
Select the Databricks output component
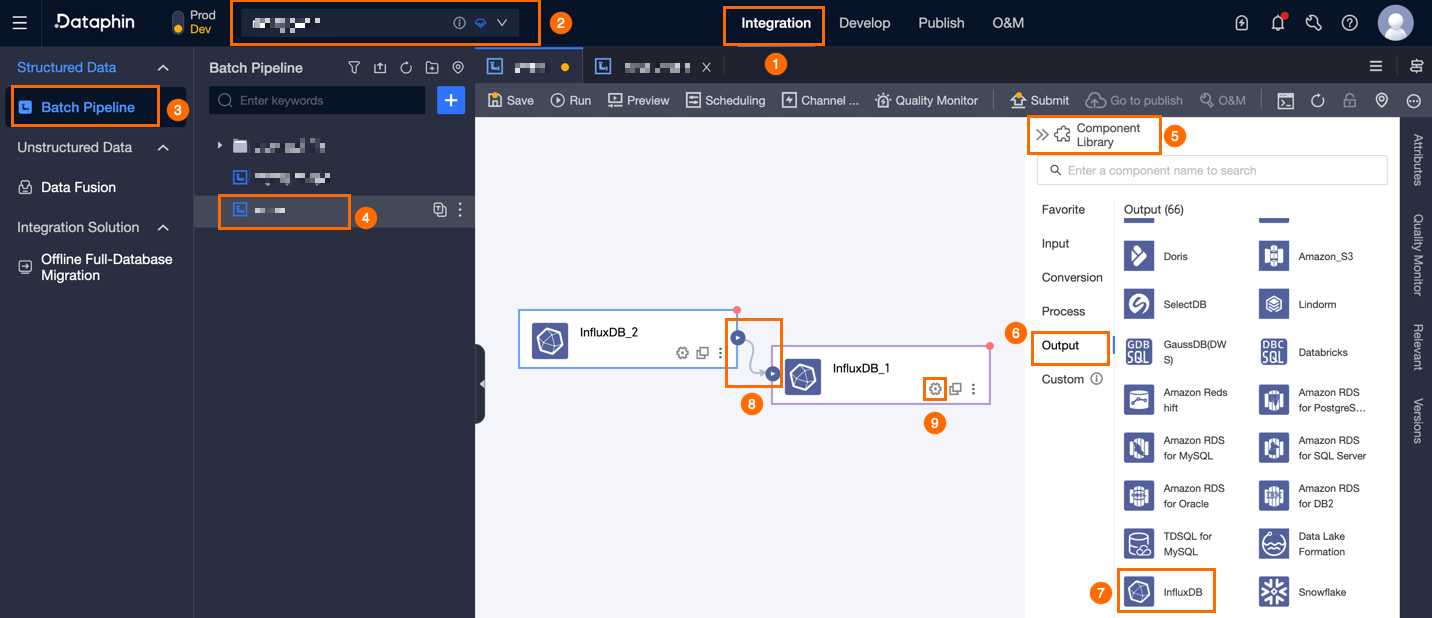(x=1305, y=352)
